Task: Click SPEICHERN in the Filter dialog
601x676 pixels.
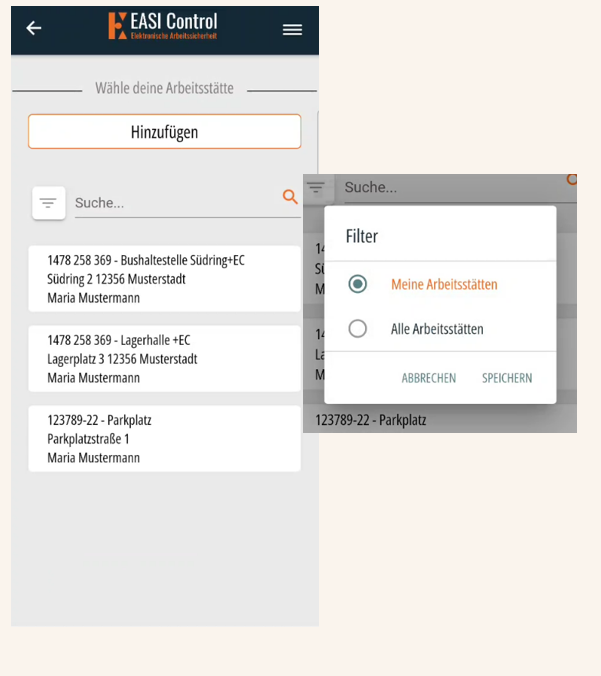Action: pyautogui.click(x=507, y=378)
